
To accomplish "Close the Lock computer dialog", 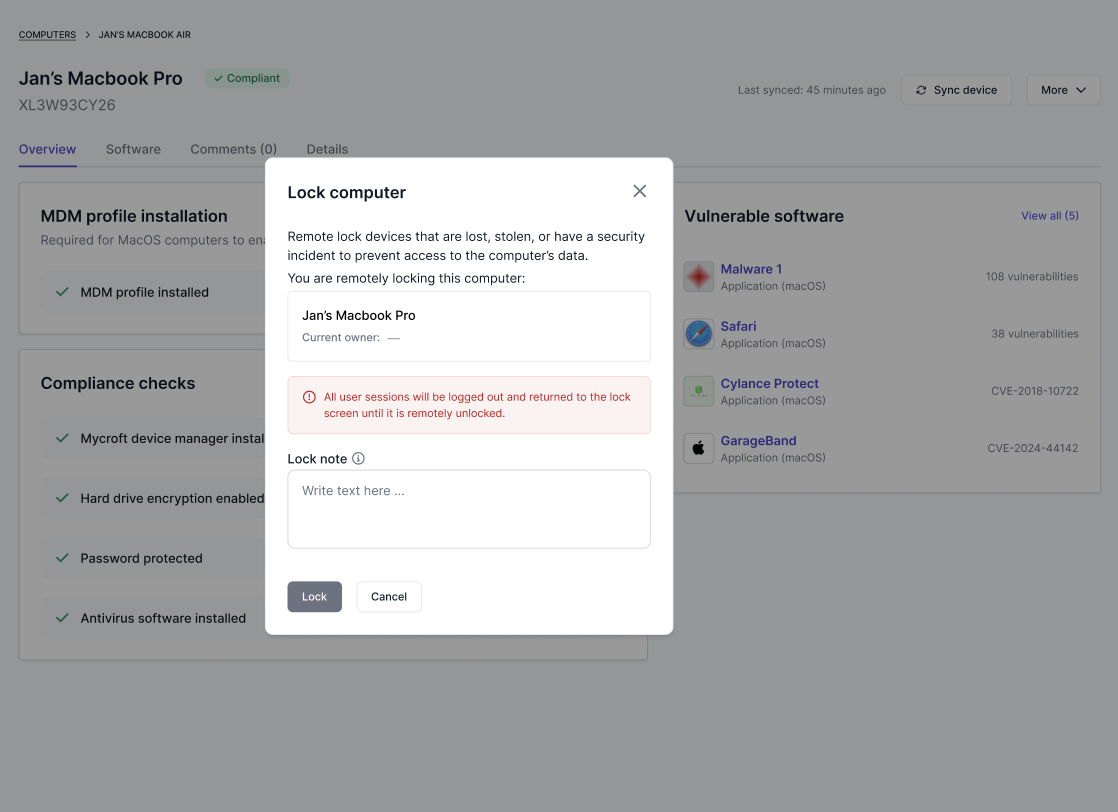I will (640, 191).
